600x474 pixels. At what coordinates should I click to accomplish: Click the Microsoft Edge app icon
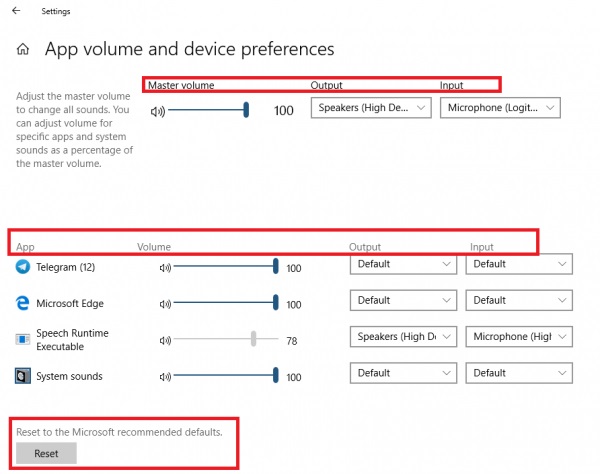click(23, 303)
